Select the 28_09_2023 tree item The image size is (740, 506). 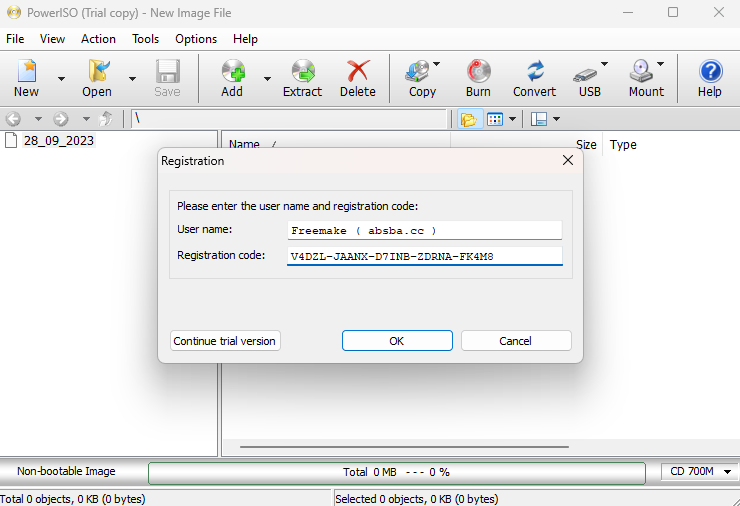point(59,141)
